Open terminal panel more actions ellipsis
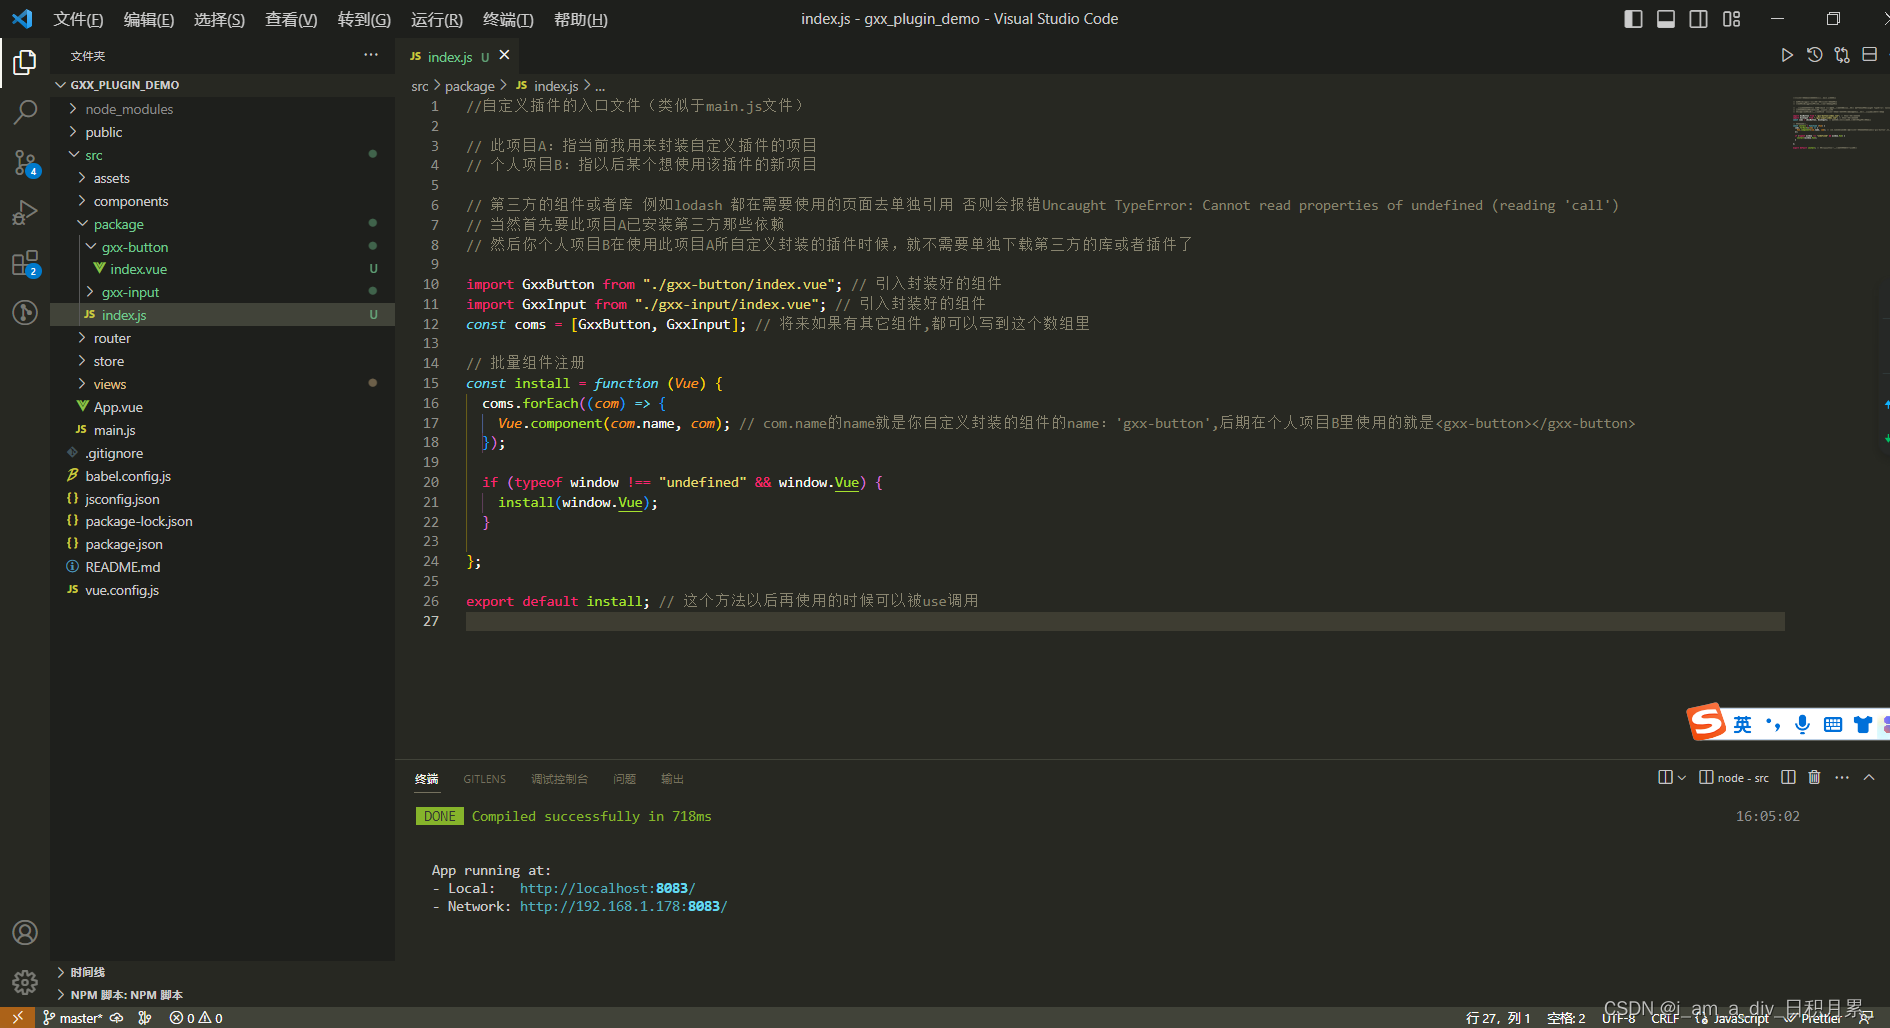This screenshot has width=1890, height=1028. click(x=1842, y=777)
